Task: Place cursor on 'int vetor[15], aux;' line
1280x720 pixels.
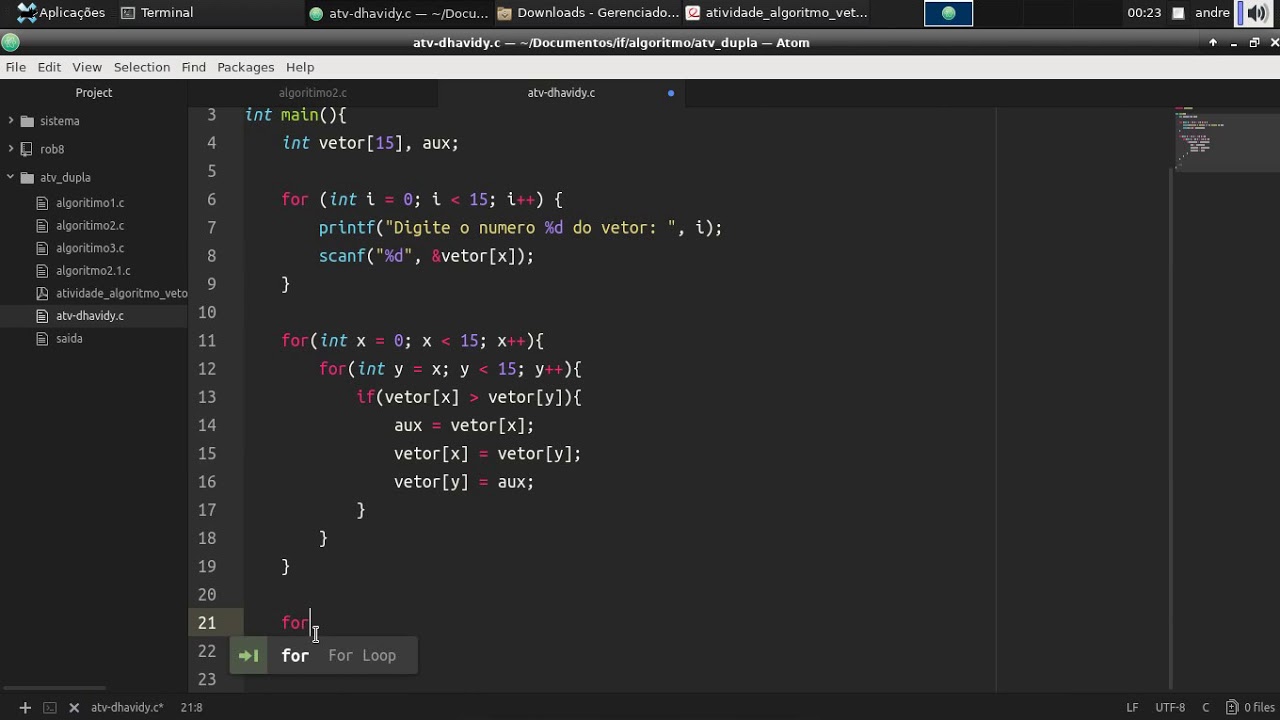Action: (370, 143)
